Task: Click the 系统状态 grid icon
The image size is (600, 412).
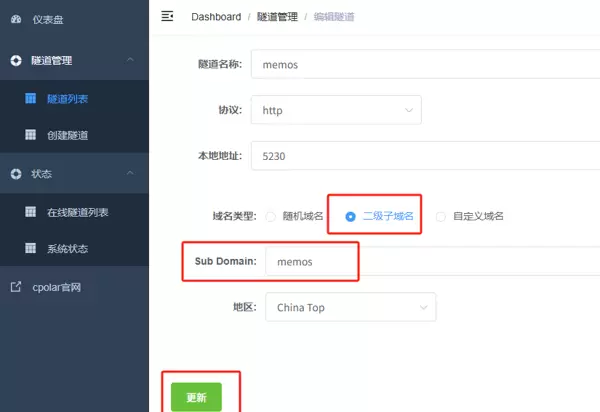Action: (31, 248)
